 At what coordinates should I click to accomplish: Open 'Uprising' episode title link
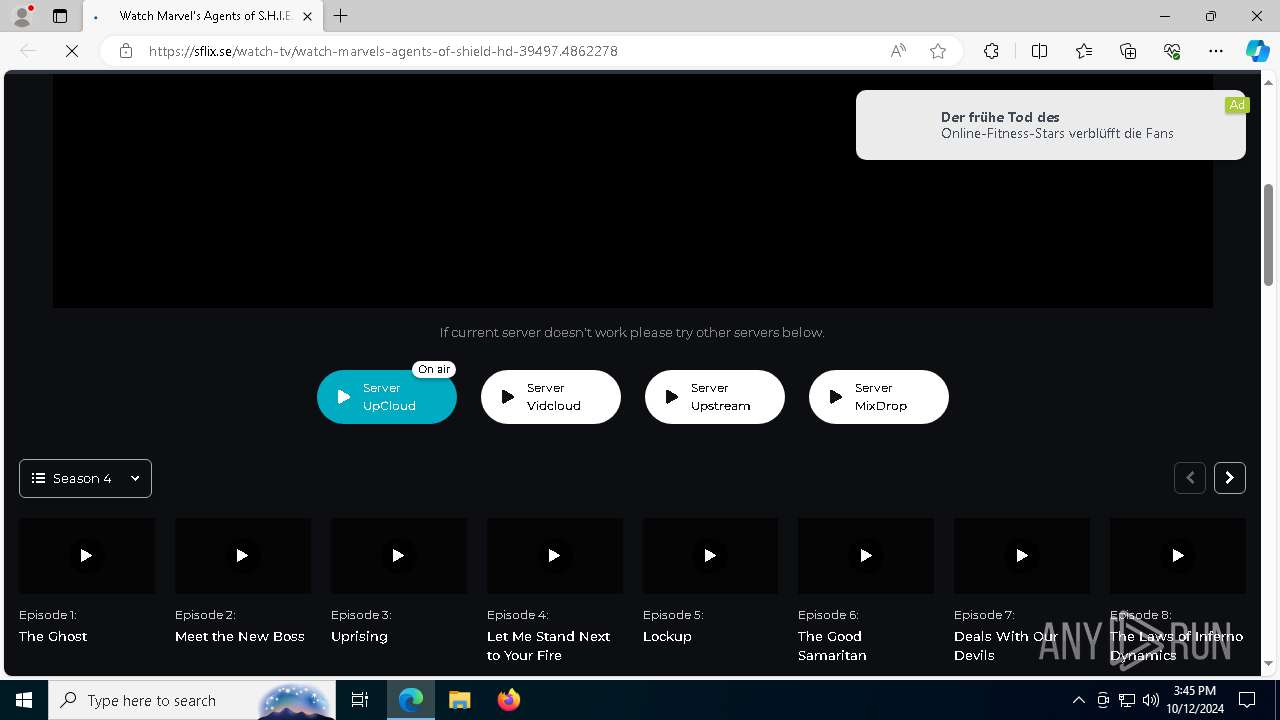(359, 636)
